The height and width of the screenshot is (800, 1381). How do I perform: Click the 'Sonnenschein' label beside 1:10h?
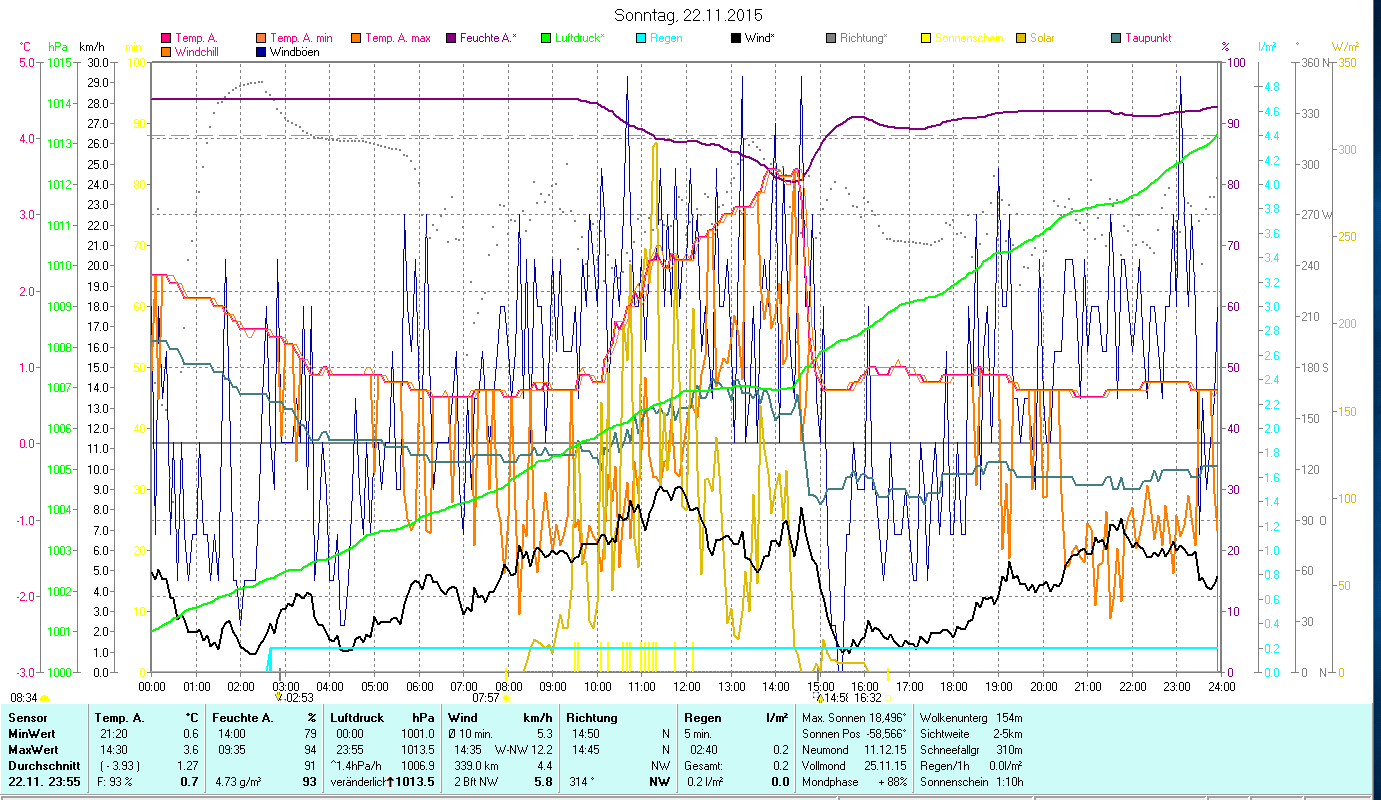coord(952,782)
